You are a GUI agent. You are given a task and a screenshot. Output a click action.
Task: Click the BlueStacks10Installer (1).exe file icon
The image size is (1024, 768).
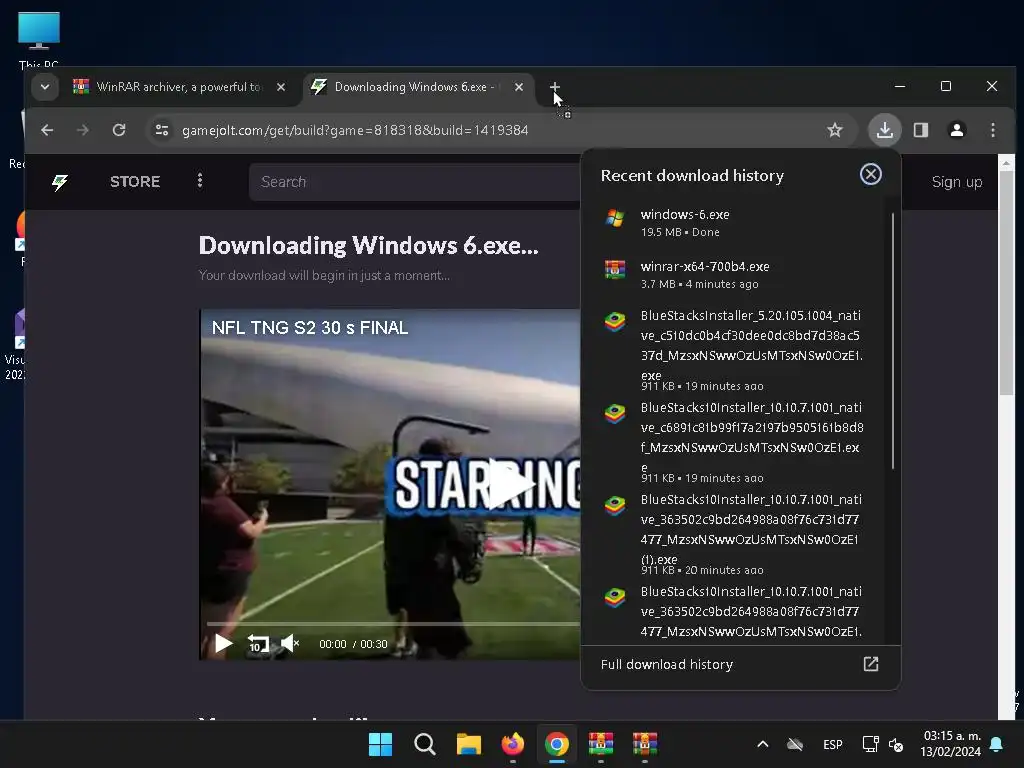point(615,505)
